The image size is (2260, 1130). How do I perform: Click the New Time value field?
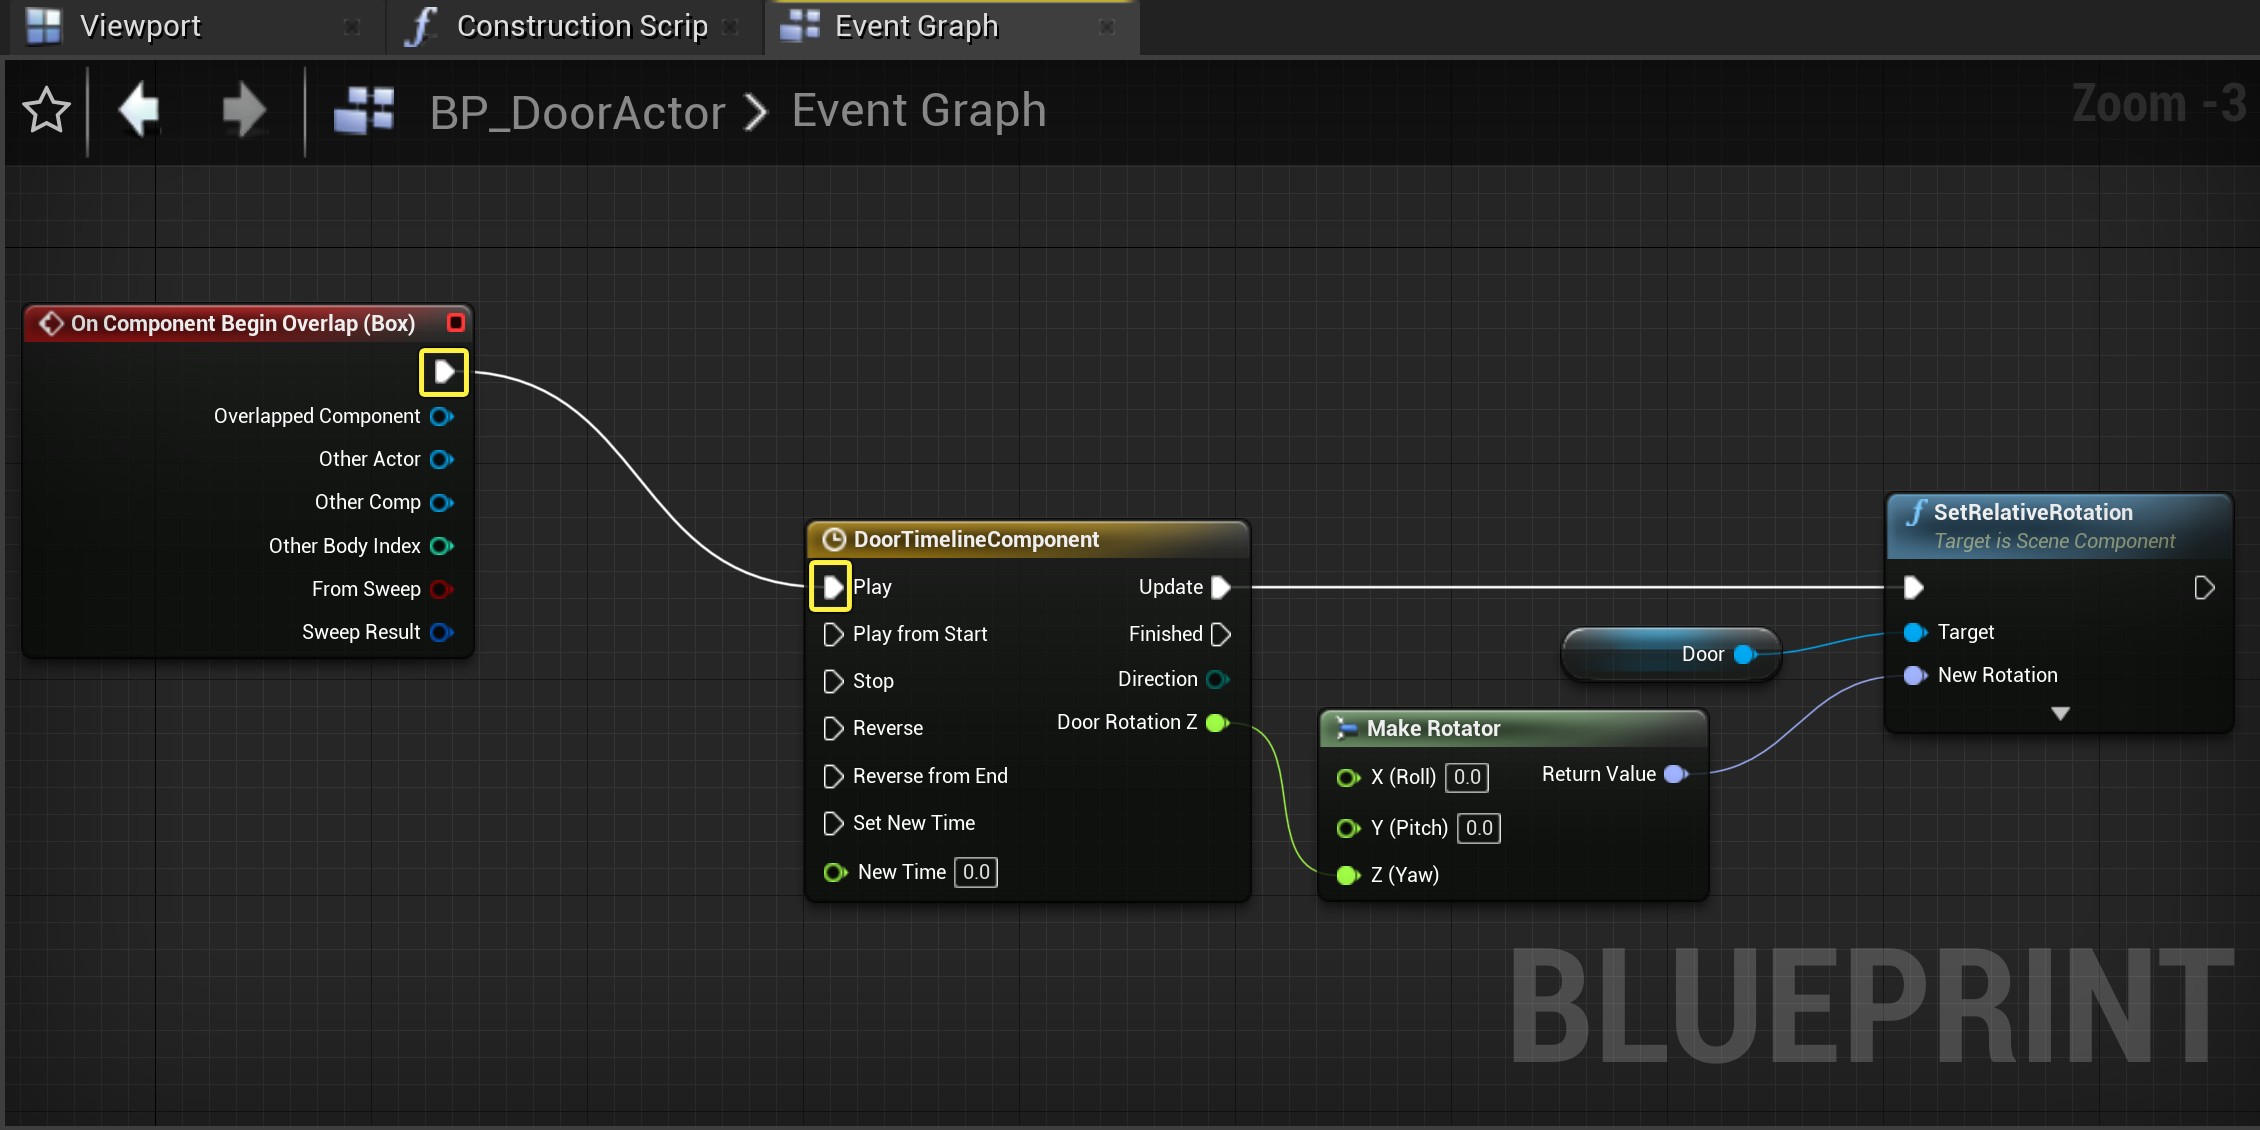[x=975, y=872]
